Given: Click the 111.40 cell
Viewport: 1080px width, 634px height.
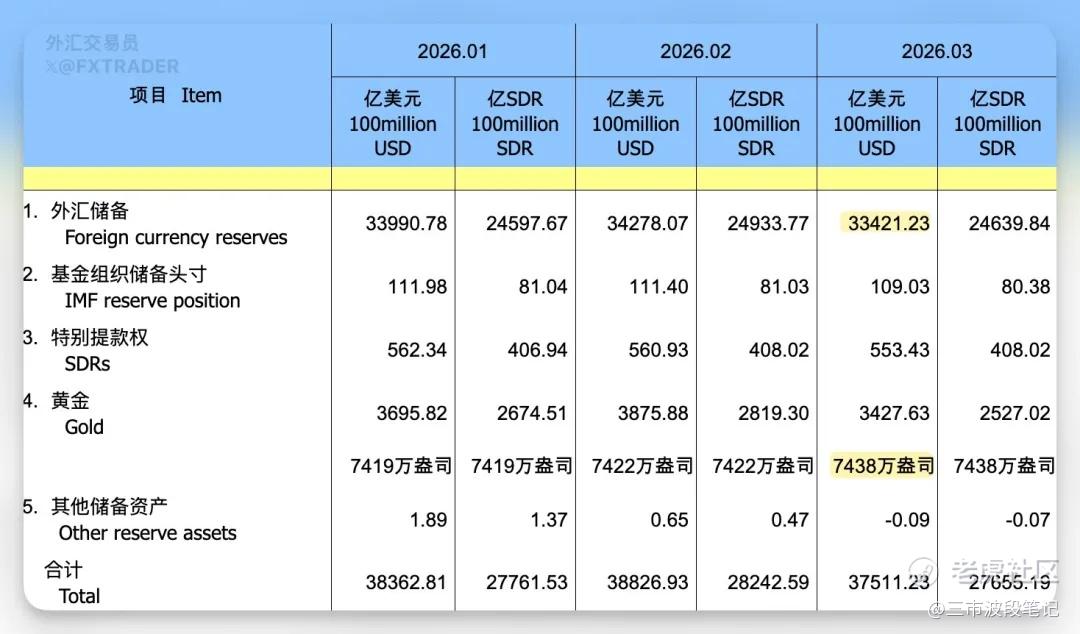Looking at the screenshot, I should tap(658, 287).
